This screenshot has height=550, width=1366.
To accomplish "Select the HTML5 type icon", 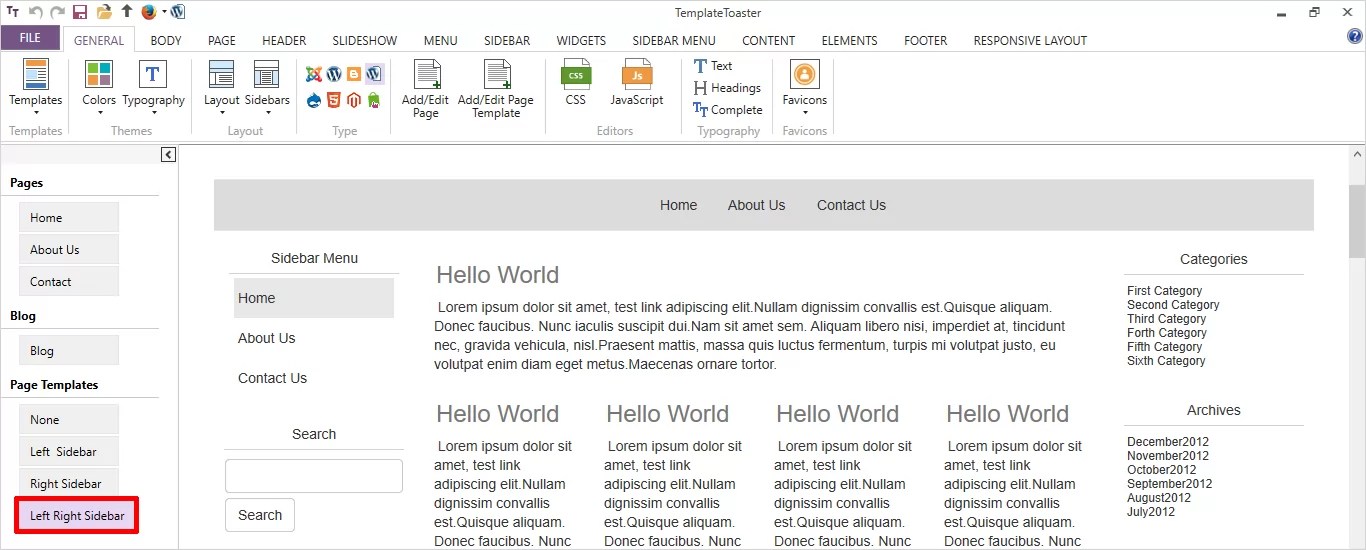I will pyautogui.click(x=334, y=100).
